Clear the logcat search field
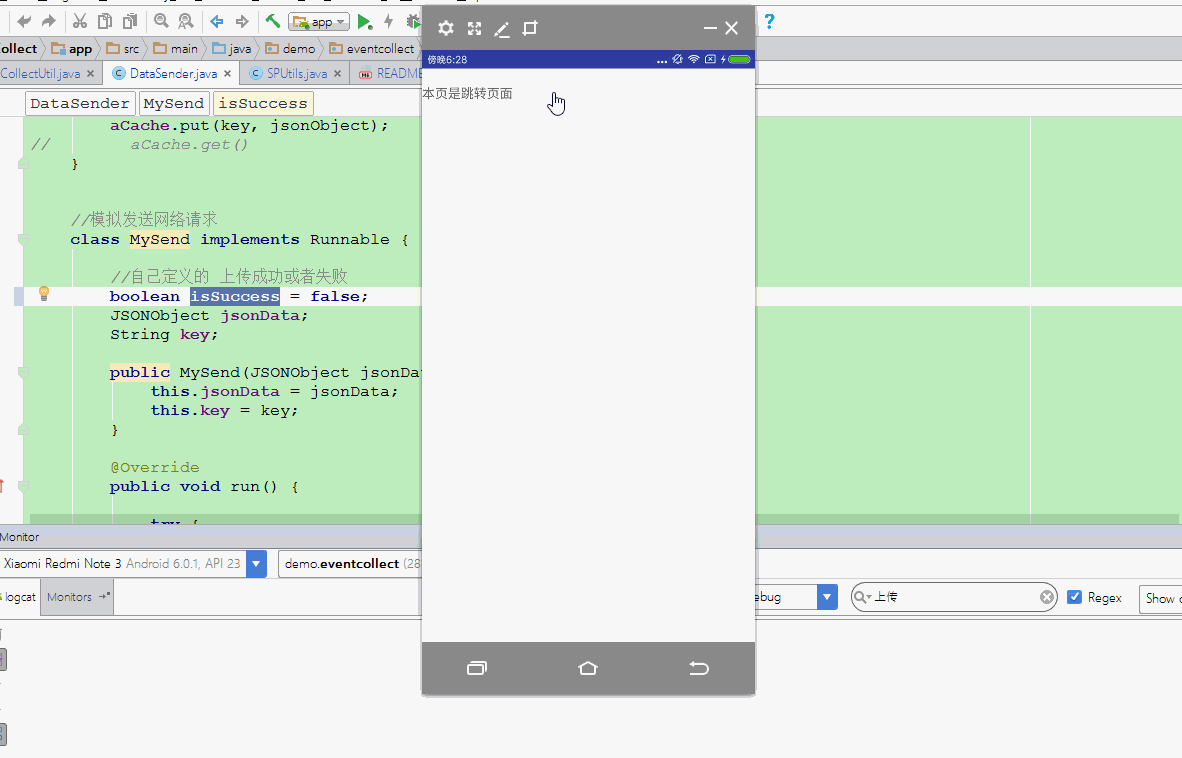Screen dimensions: 1182x758 (x=1047, y=597)
